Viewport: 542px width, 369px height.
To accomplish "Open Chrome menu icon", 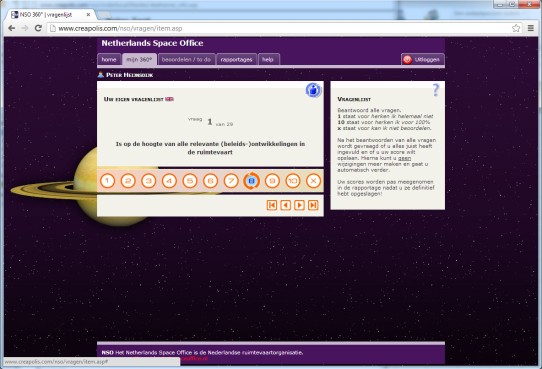I will [x=531, y=28].
